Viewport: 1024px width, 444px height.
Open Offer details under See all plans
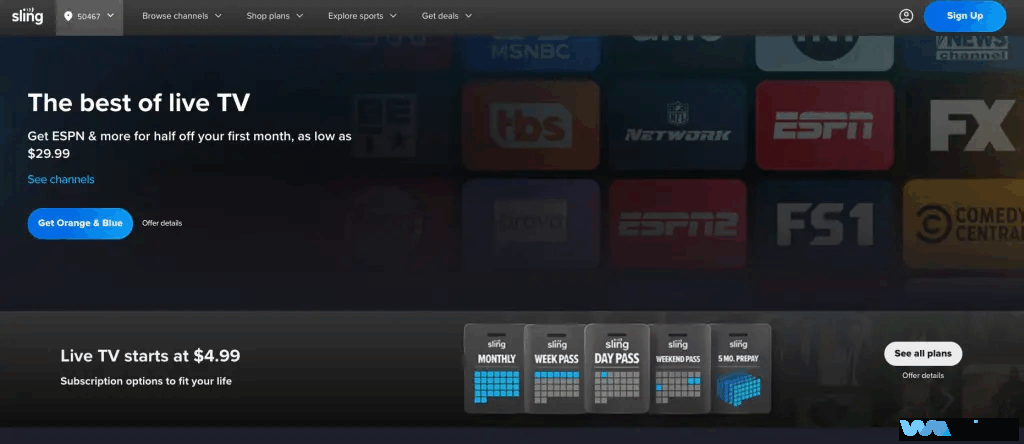pos(923,375)
